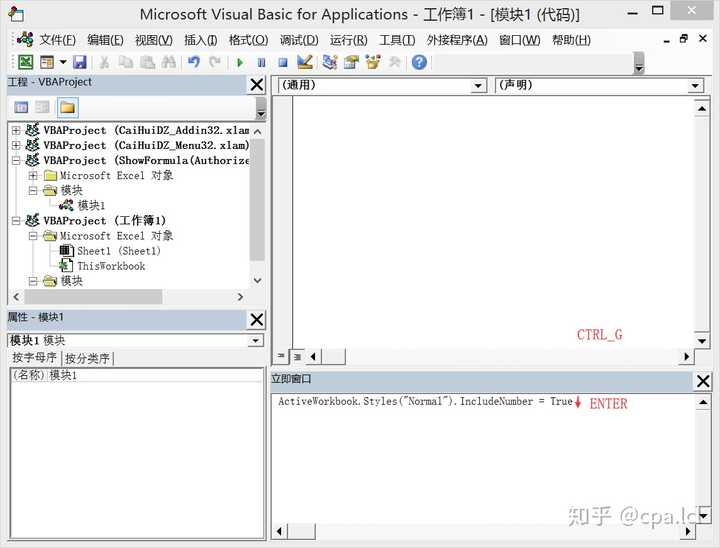This screenshot has height=548, width=720.
Task: Open the 窗口(W) menu
Action: (520, 40)
